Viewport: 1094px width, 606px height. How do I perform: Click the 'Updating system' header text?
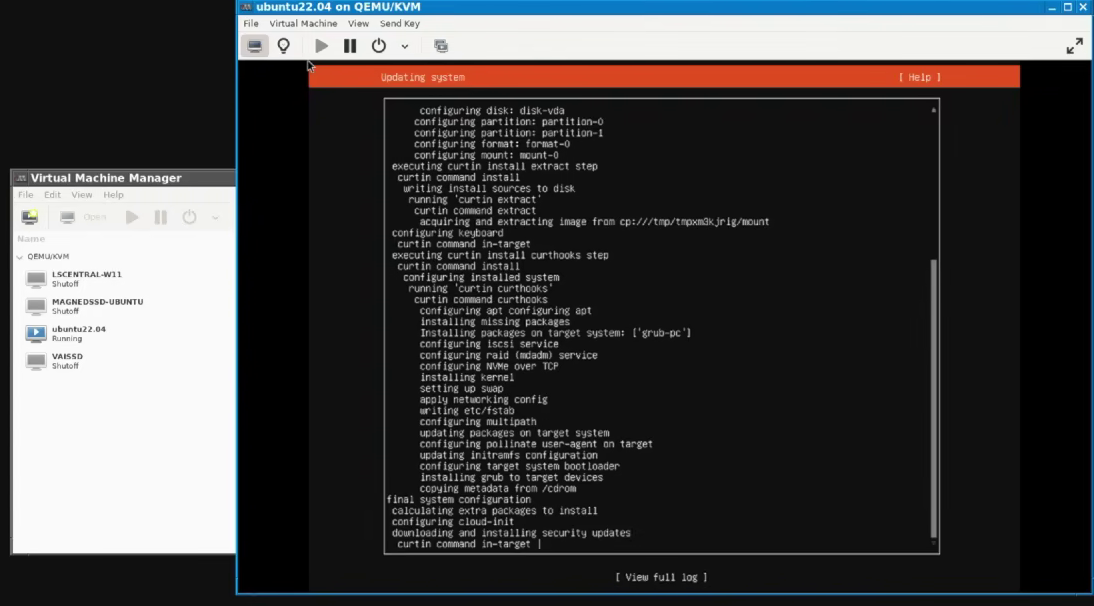coord(423,77)
